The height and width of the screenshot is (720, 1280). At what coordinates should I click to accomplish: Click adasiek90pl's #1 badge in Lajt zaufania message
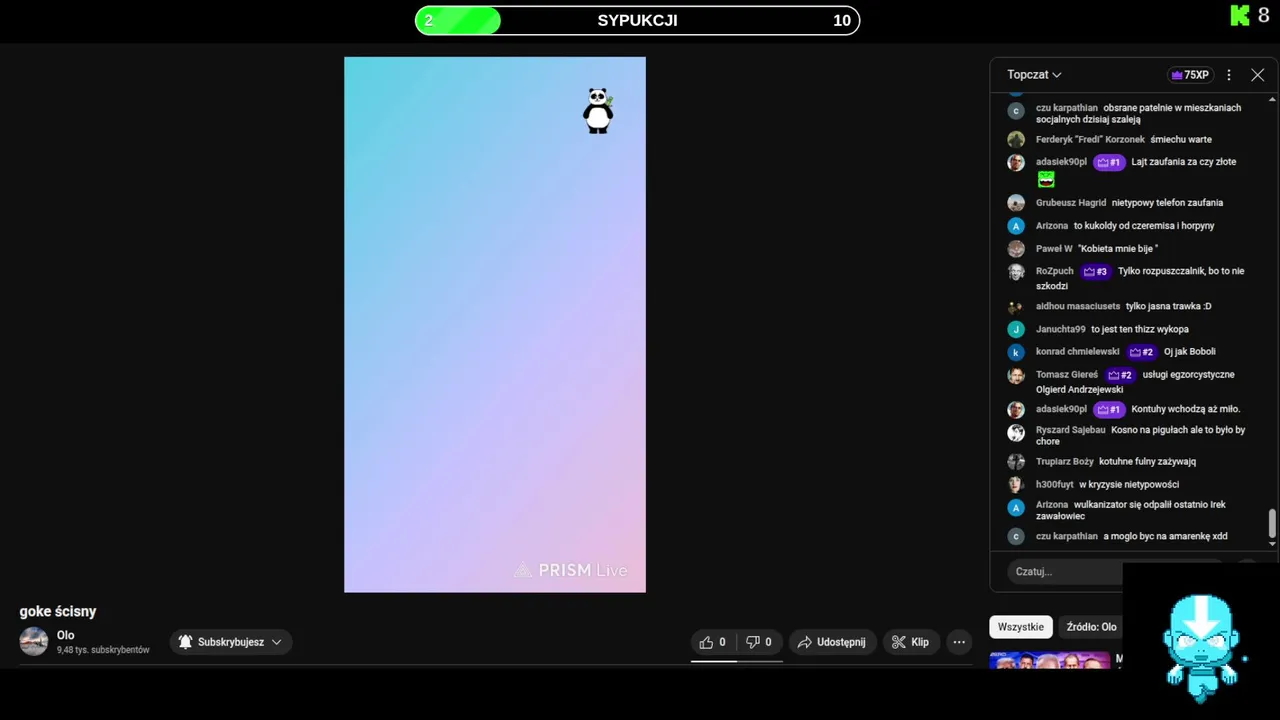(1109, 162)
